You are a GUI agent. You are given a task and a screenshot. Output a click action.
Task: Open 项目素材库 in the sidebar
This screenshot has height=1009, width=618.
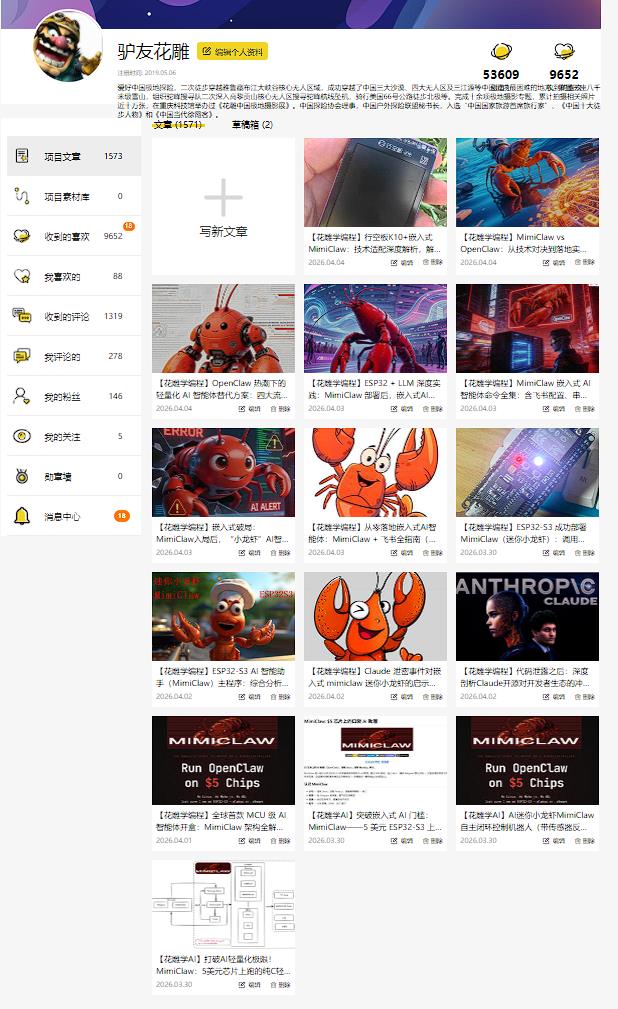(x=74, y=196)
